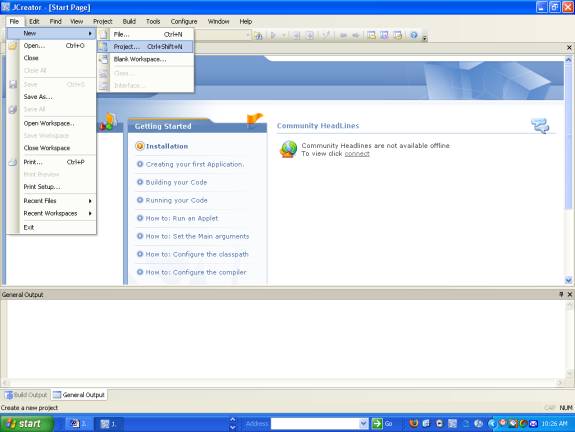Image resolution: width=575 pixels, height=432 pixels.
Task: Open the Build menu
Action: [129, 22]
